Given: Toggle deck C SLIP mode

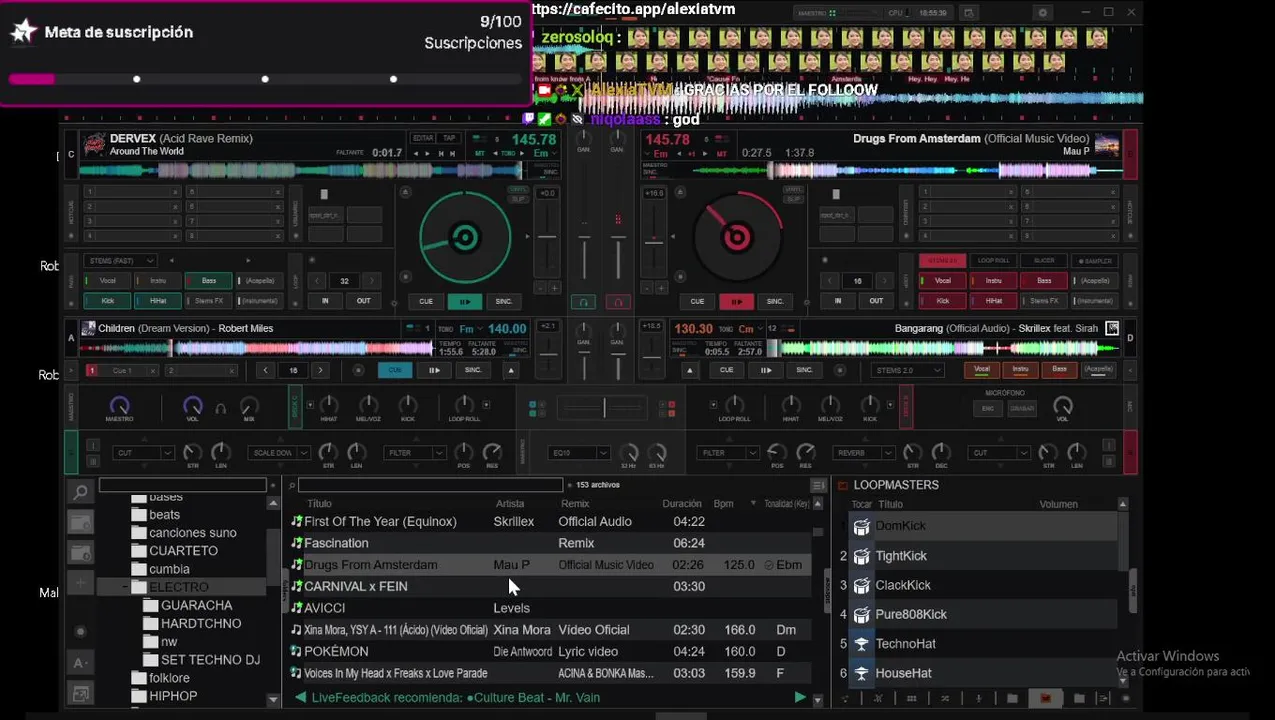Looking at the screenshot, I should tap(517, 199).
